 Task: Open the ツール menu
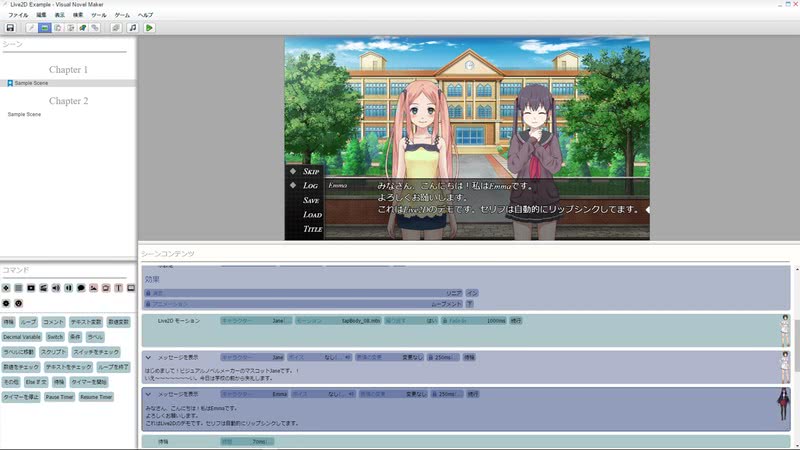(x=99, y=15)
